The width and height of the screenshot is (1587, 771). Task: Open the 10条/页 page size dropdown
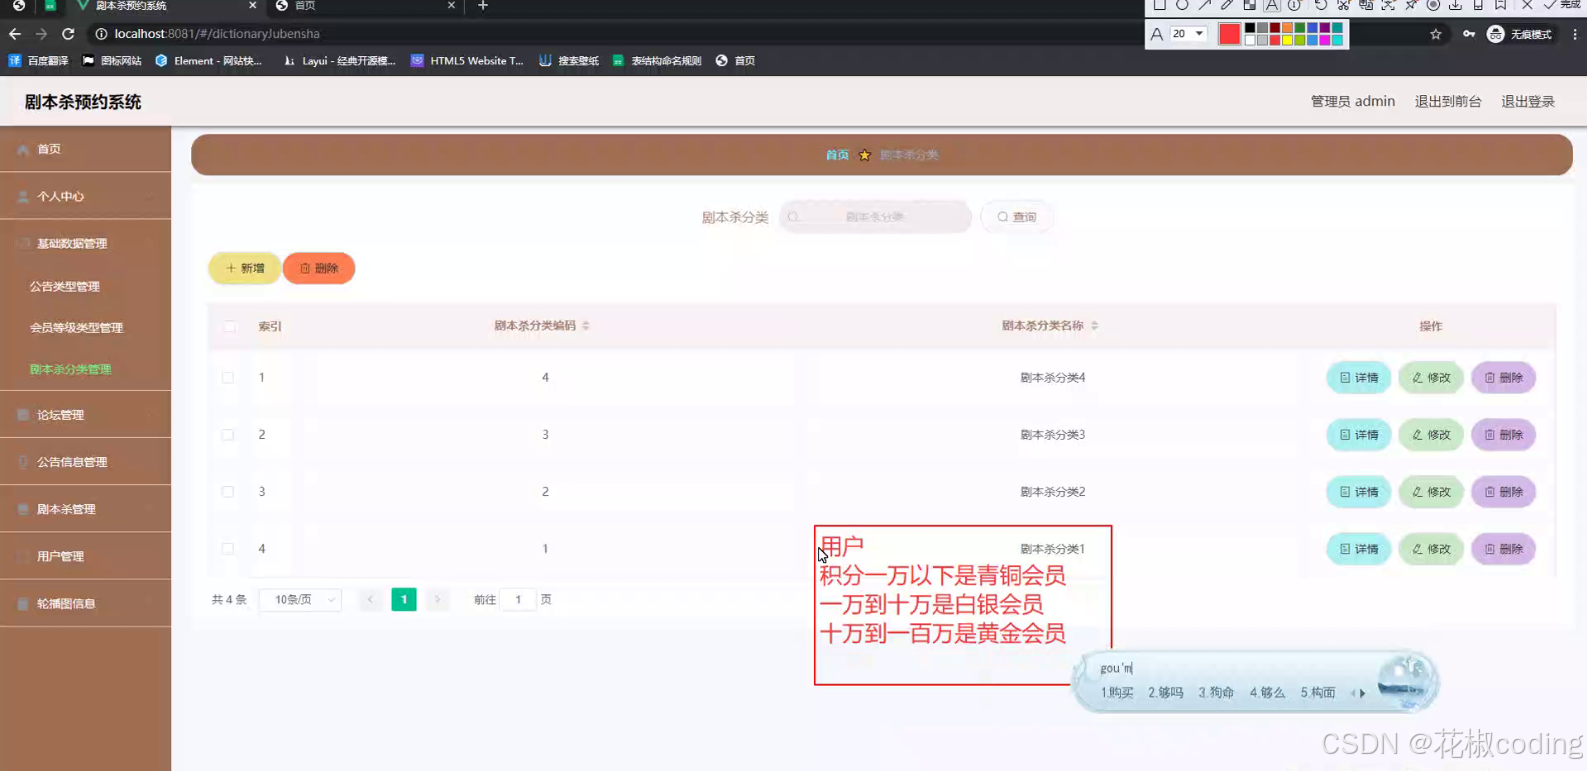(301, 600)
